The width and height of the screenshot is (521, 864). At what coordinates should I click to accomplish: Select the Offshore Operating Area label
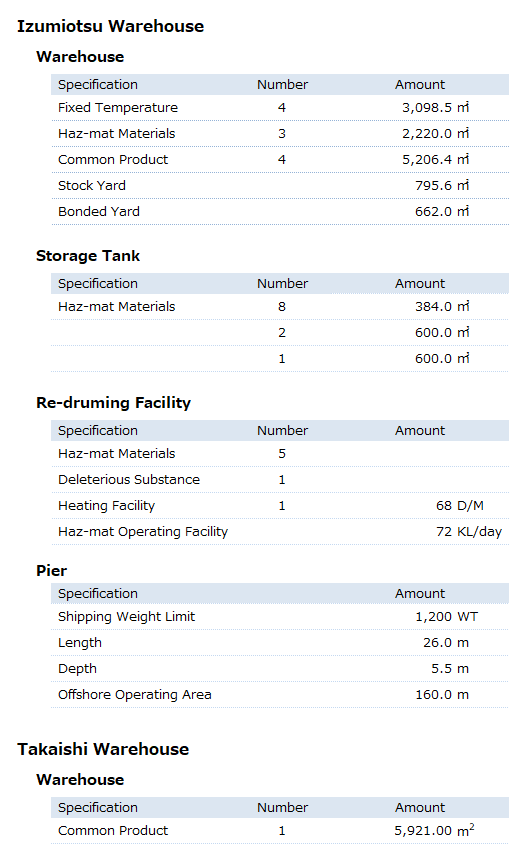[x=135, y=694]
